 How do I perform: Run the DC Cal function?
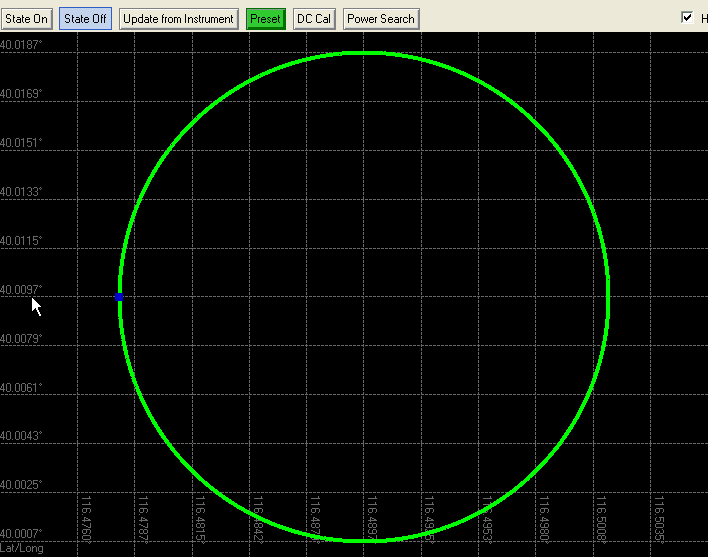313,19
